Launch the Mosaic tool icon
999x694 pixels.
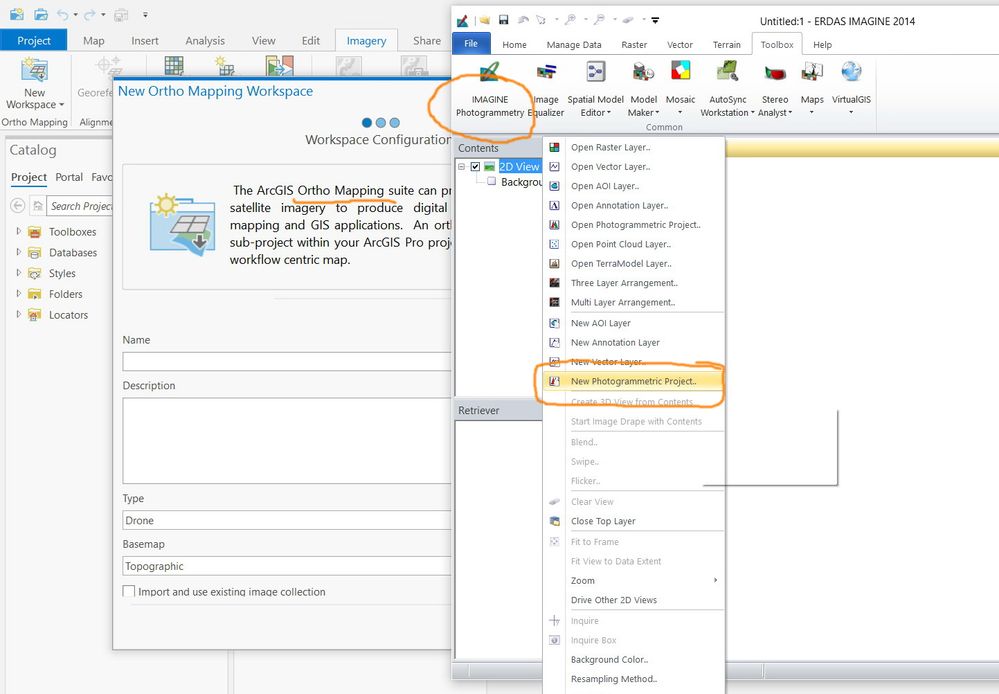(680, 71)
